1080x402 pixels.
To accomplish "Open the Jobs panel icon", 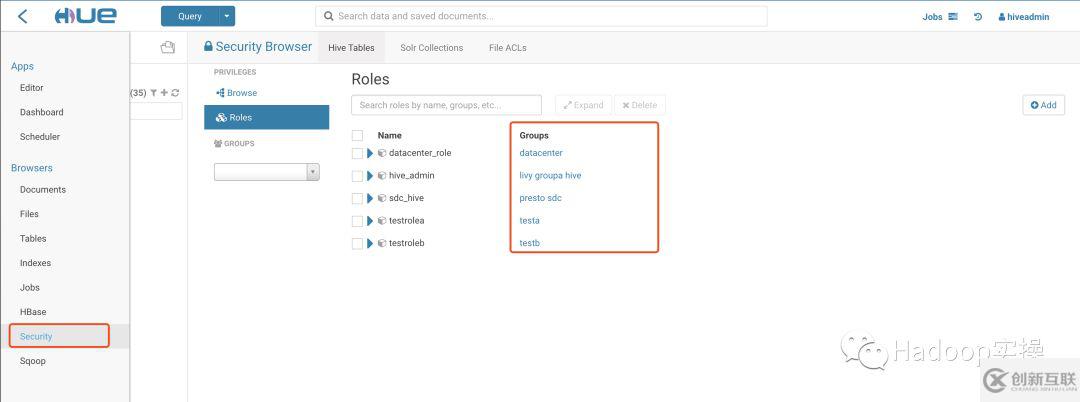I will (953, 17).
